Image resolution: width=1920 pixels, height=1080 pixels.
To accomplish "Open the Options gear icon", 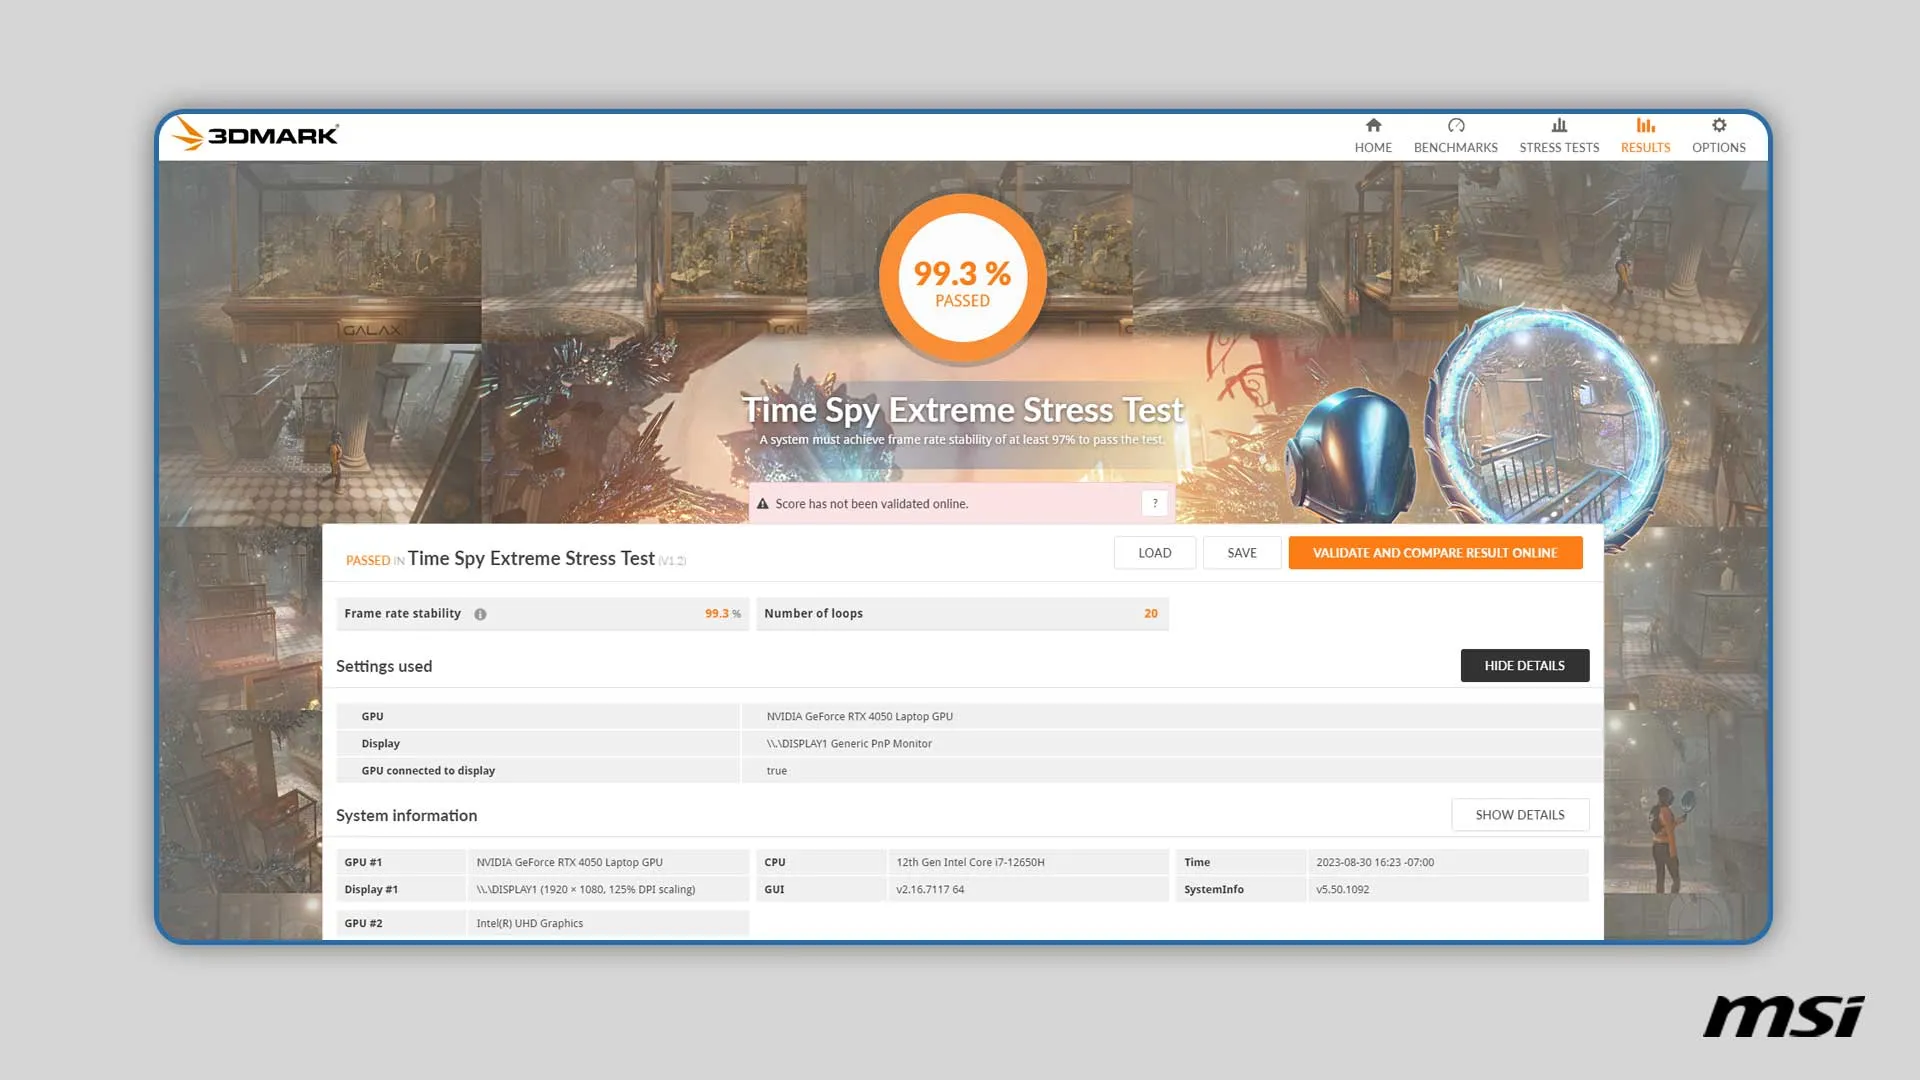I will [1719, 126].
